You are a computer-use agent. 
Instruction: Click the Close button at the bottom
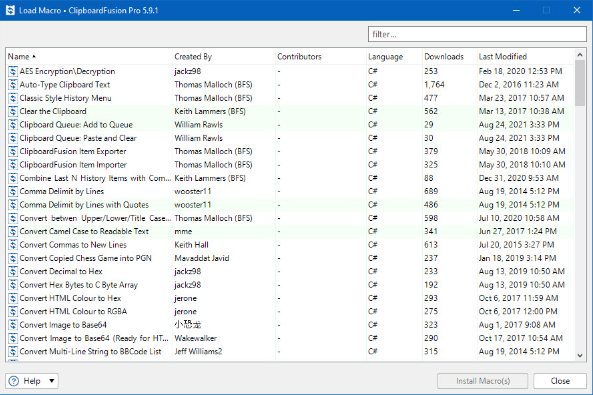pos(560,381)
